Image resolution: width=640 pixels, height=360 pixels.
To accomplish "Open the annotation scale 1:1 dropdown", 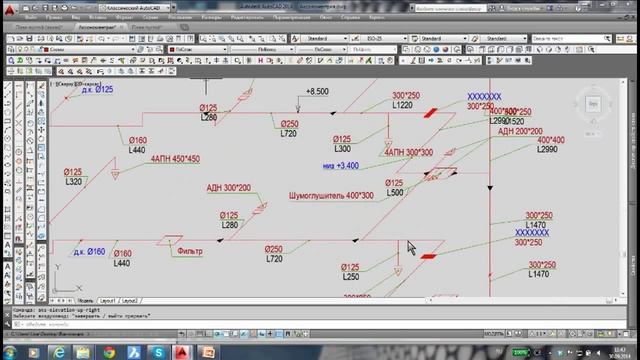I will (539, 333).
